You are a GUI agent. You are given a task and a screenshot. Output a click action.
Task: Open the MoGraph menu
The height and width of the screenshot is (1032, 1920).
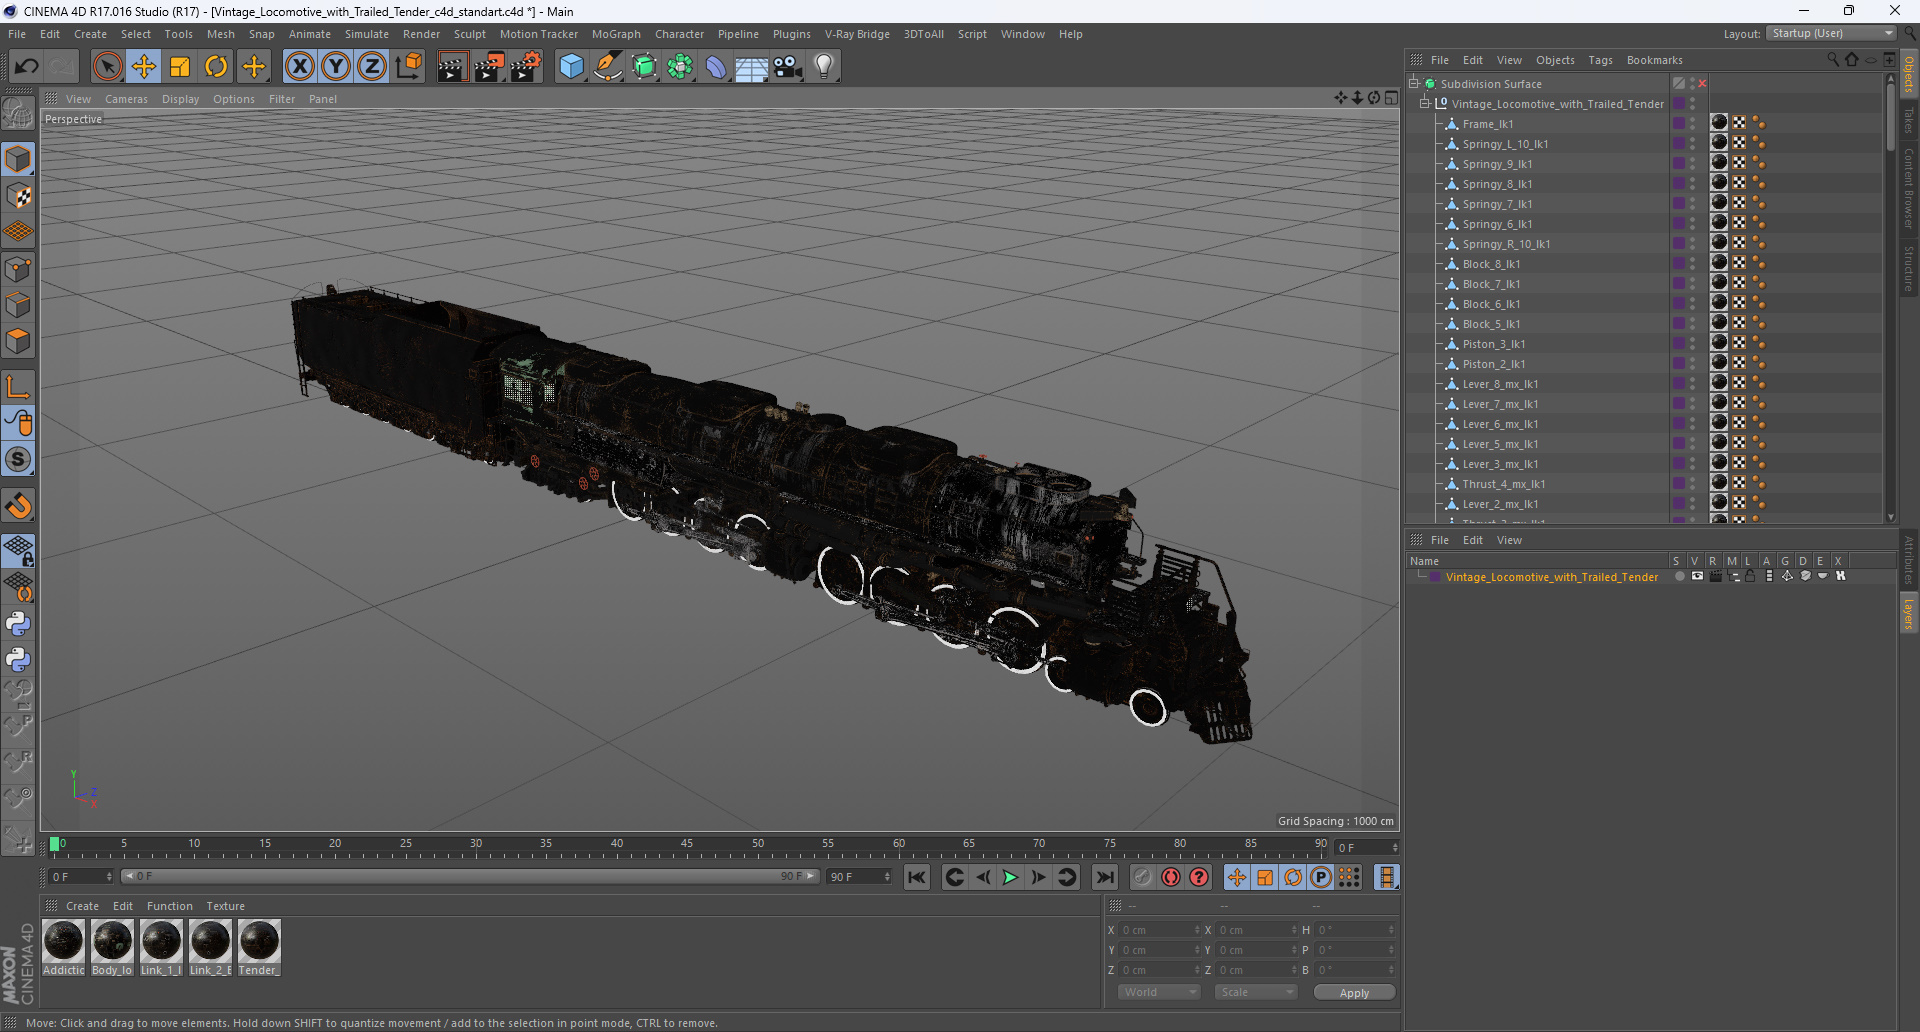pos(616,34)
